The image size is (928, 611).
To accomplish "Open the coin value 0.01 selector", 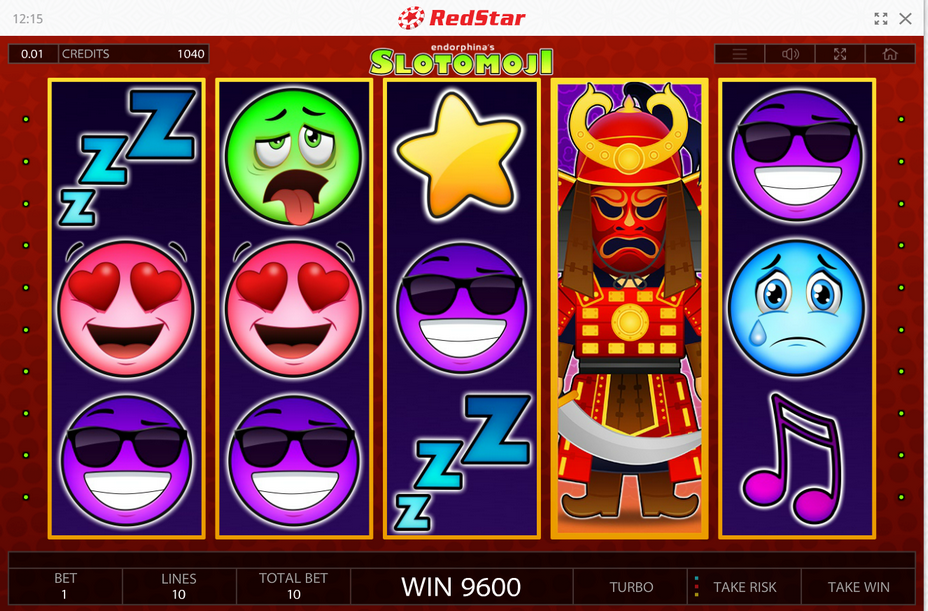I will (x=33, y=54).
